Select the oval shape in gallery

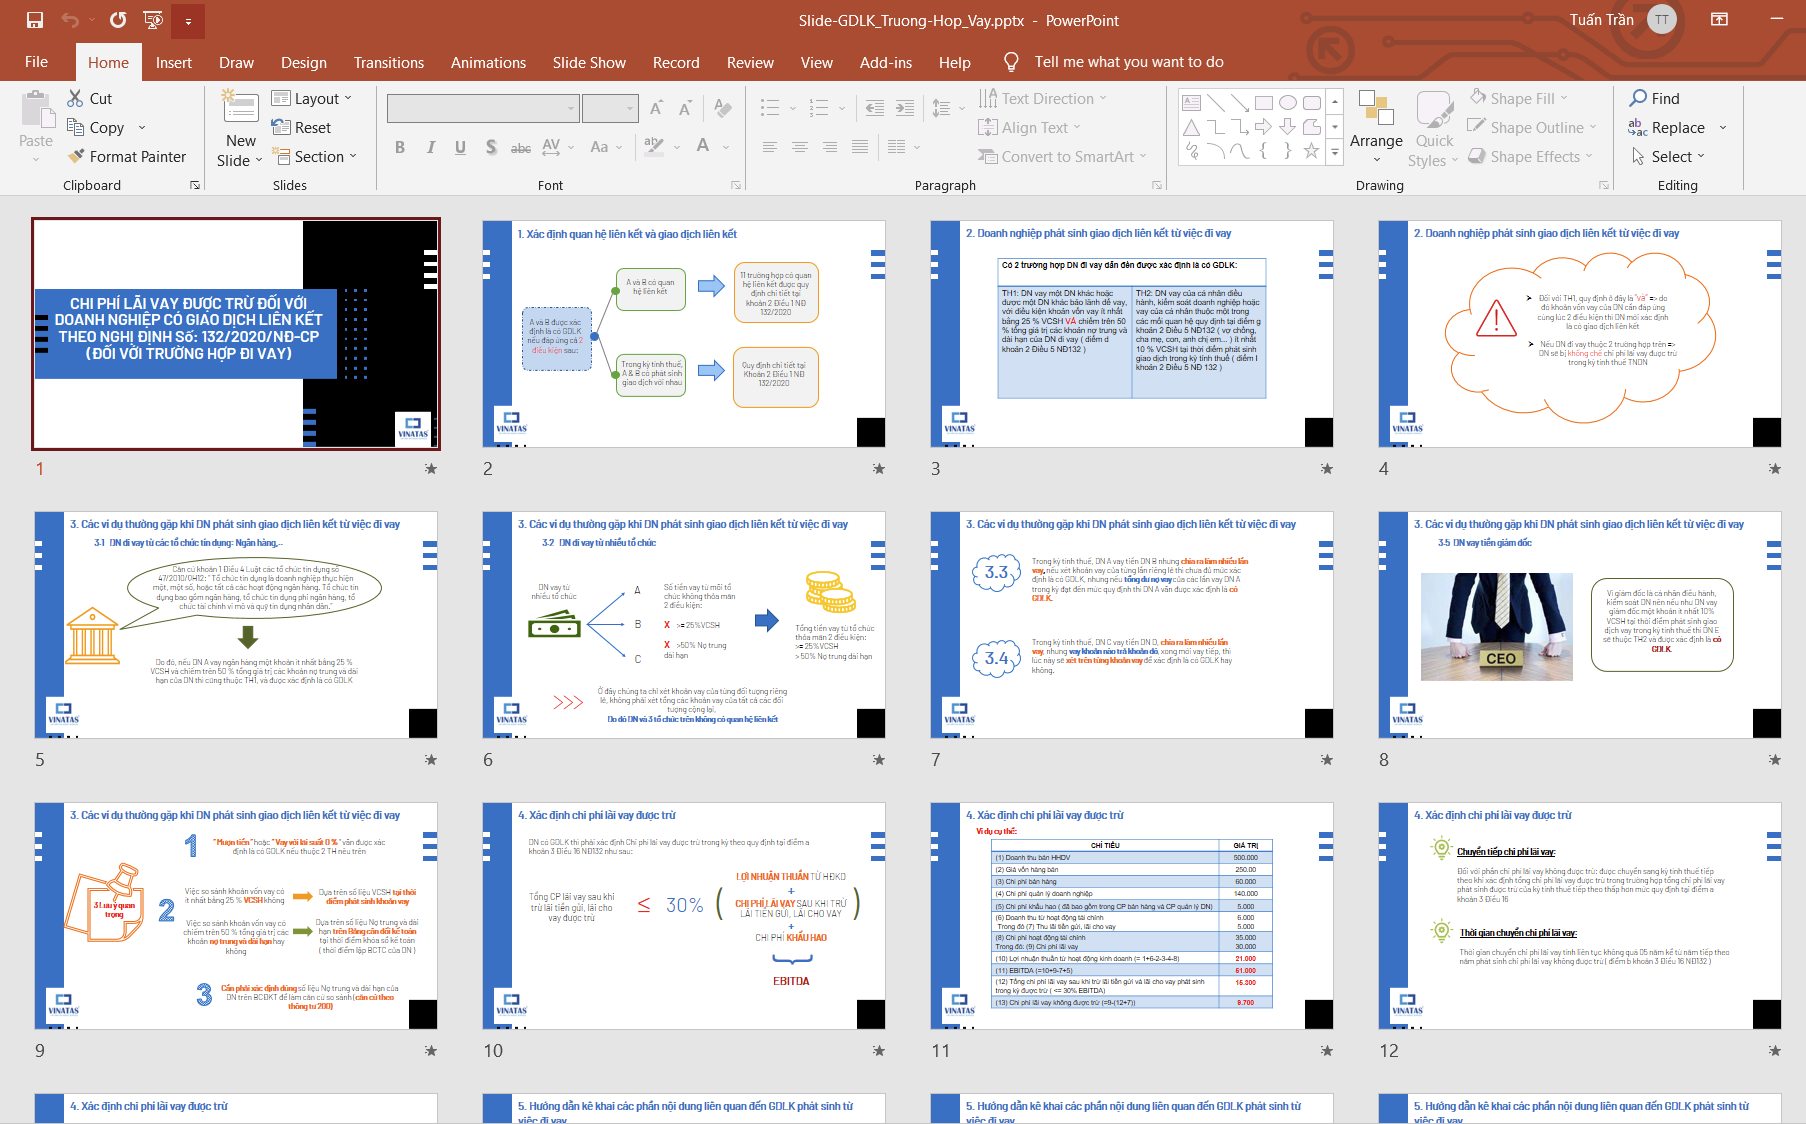click(1288, 102)
